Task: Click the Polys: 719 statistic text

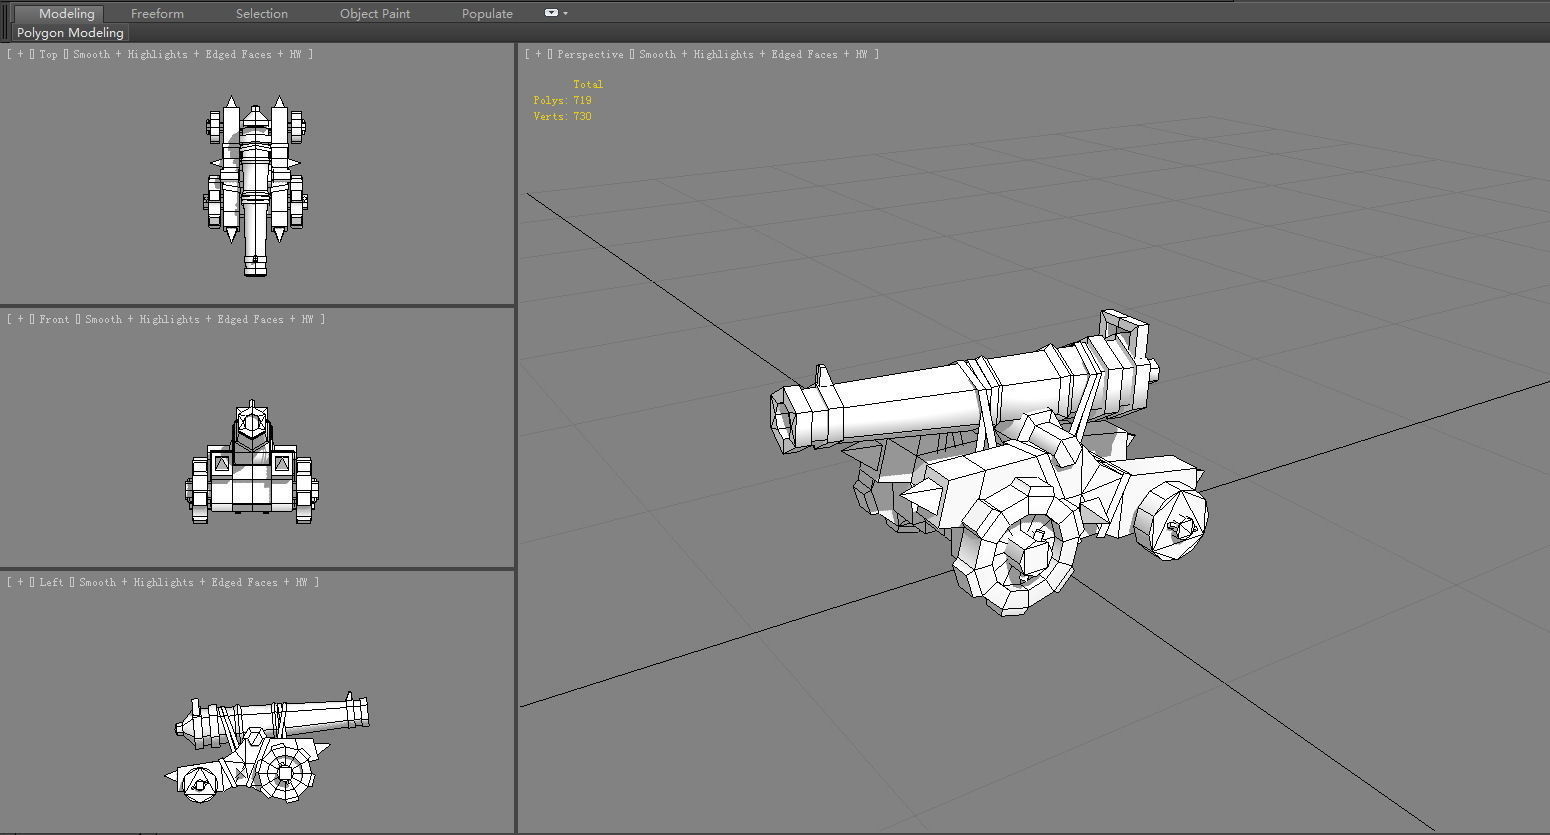Action: point(562,100)
